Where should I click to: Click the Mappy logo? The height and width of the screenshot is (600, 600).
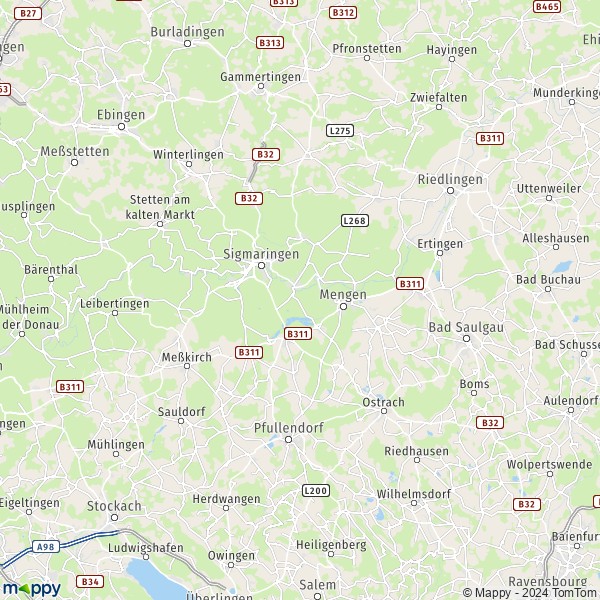(x=32, y=589)
